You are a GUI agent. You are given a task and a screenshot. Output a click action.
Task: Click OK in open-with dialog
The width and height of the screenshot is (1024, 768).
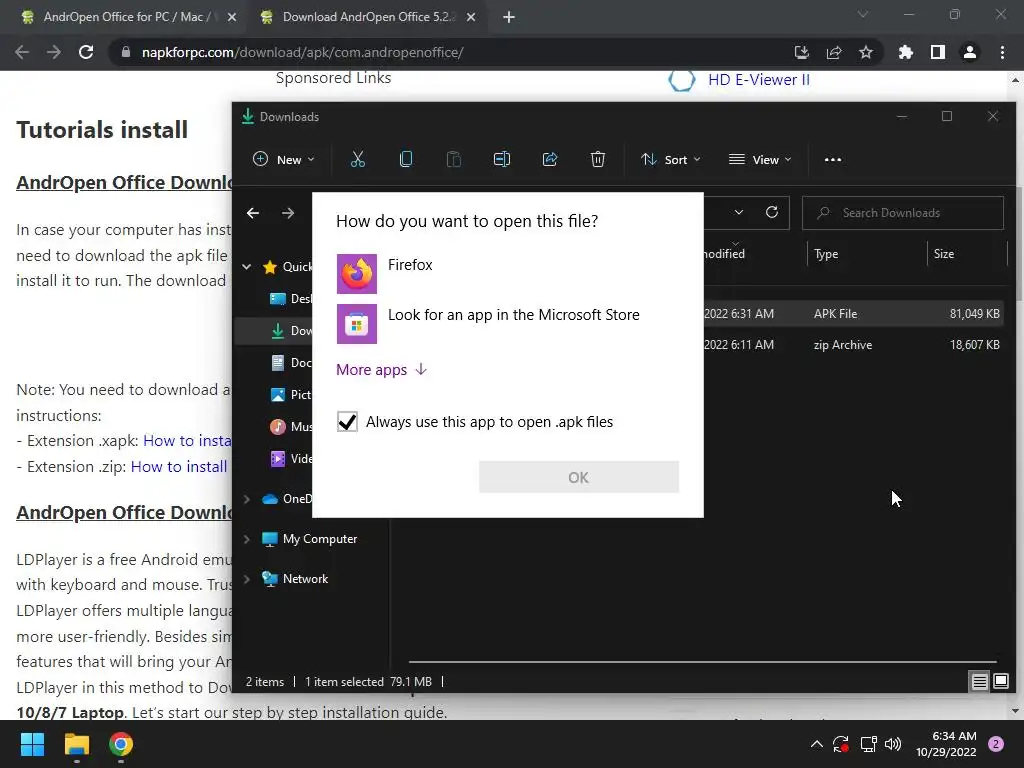[579, 477]
